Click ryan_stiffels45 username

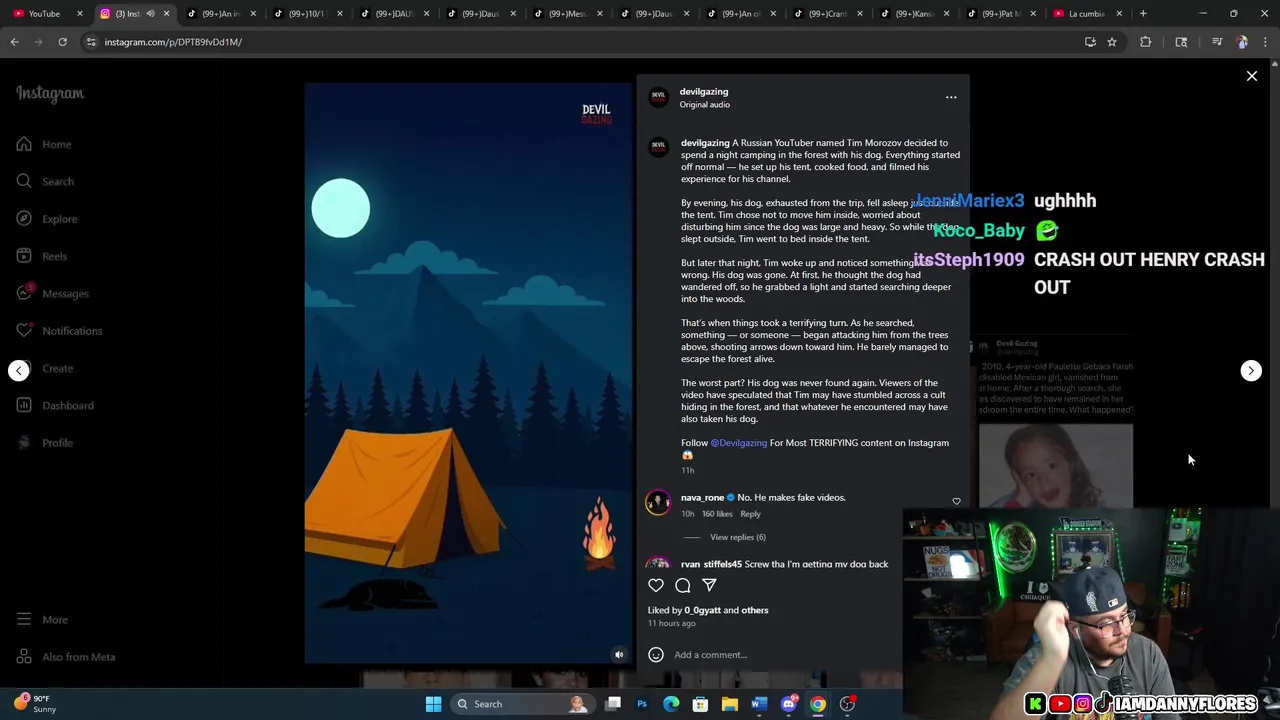(x=712, y=565)
